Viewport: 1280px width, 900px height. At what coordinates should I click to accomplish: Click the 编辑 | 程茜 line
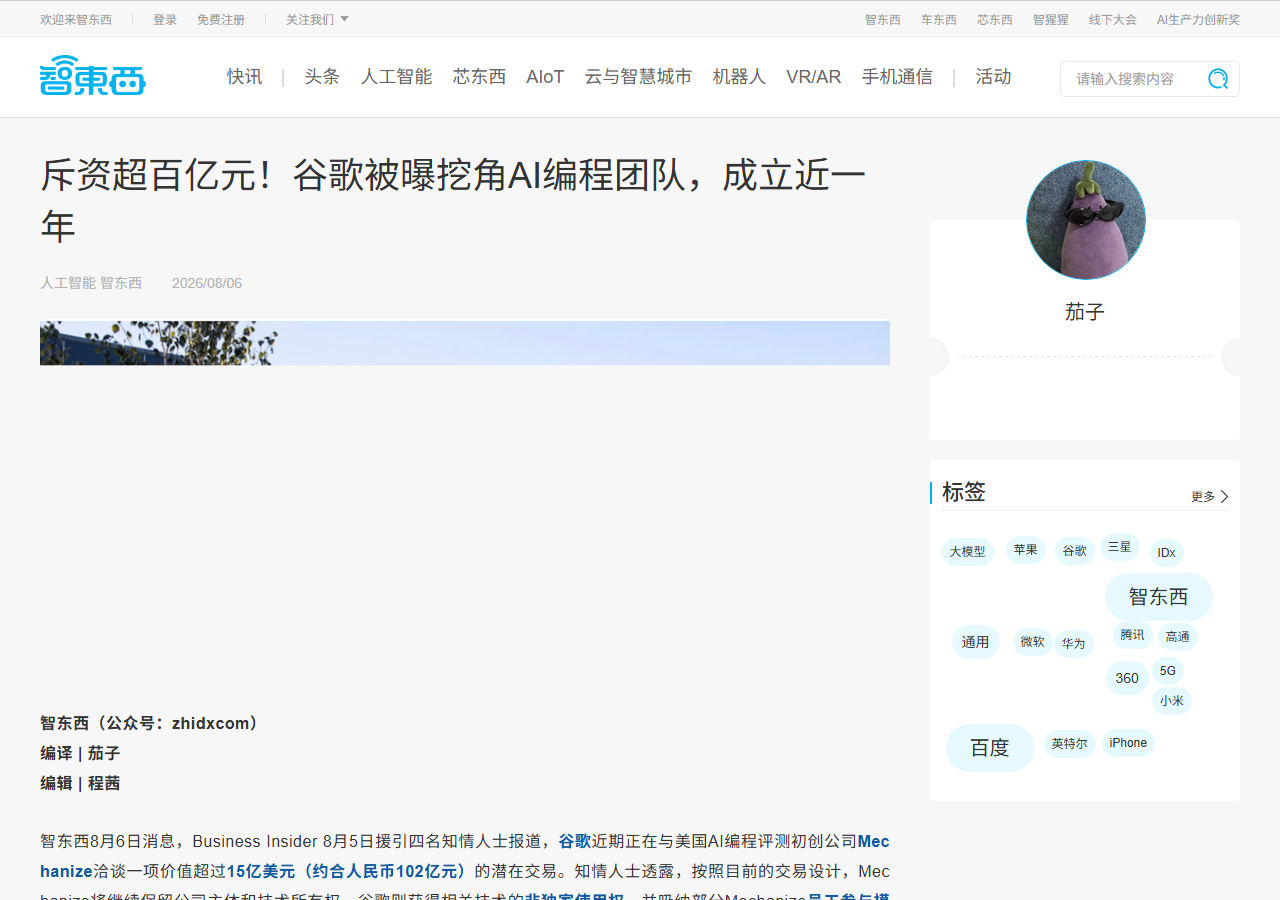coord(80,783)
